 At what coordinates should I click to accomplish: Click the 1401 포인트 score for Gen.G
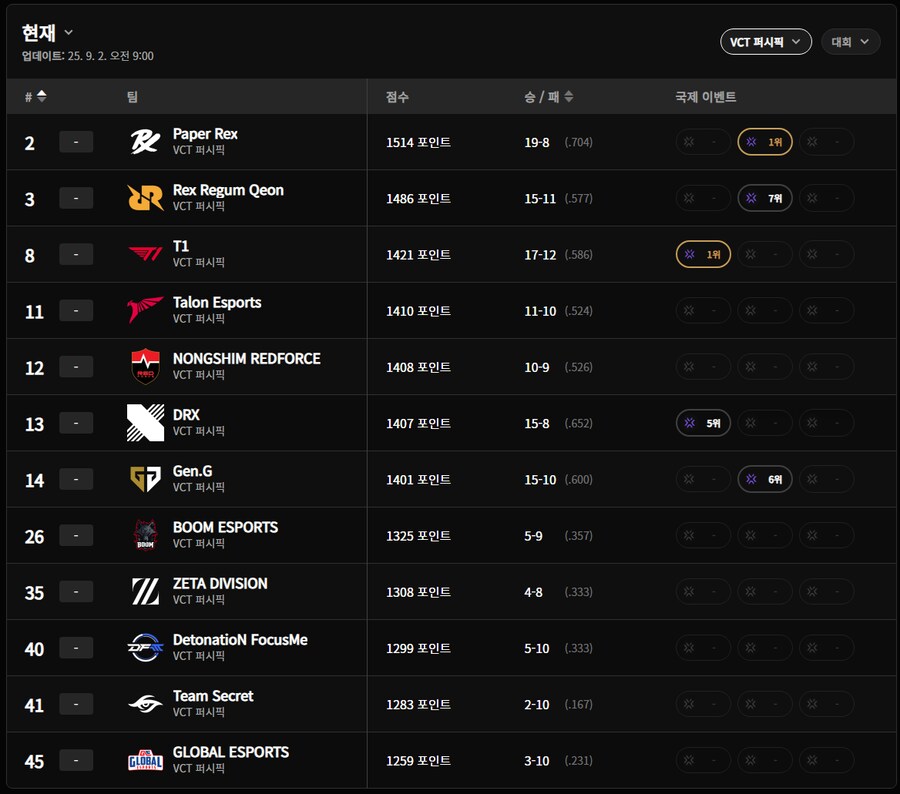[x=418, y=480]
